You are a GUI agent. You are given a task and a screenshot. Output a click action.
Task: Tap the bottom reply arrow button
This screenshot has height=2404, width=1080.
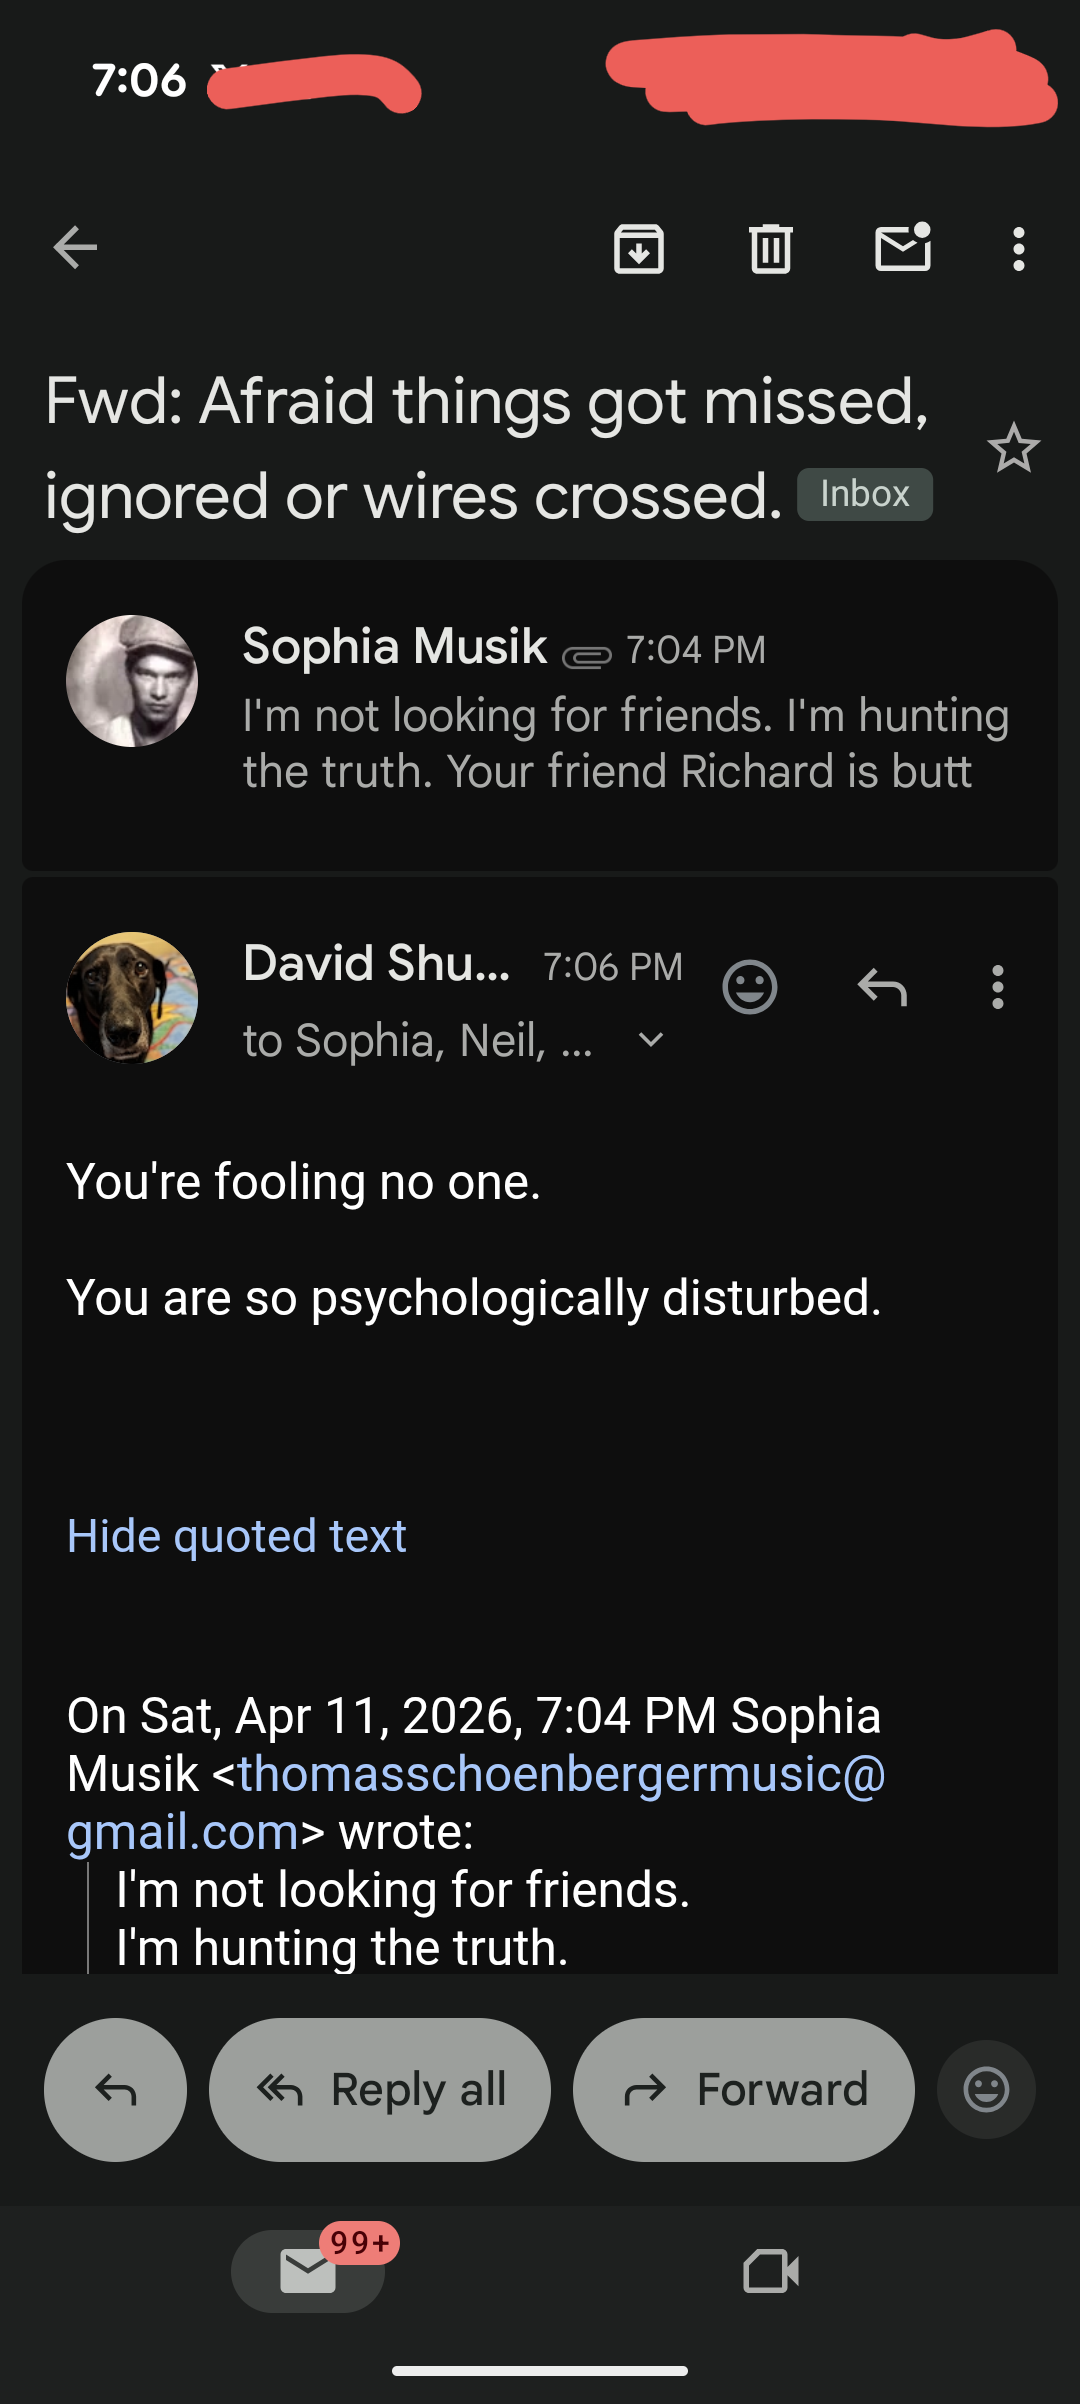[115, 2090]
